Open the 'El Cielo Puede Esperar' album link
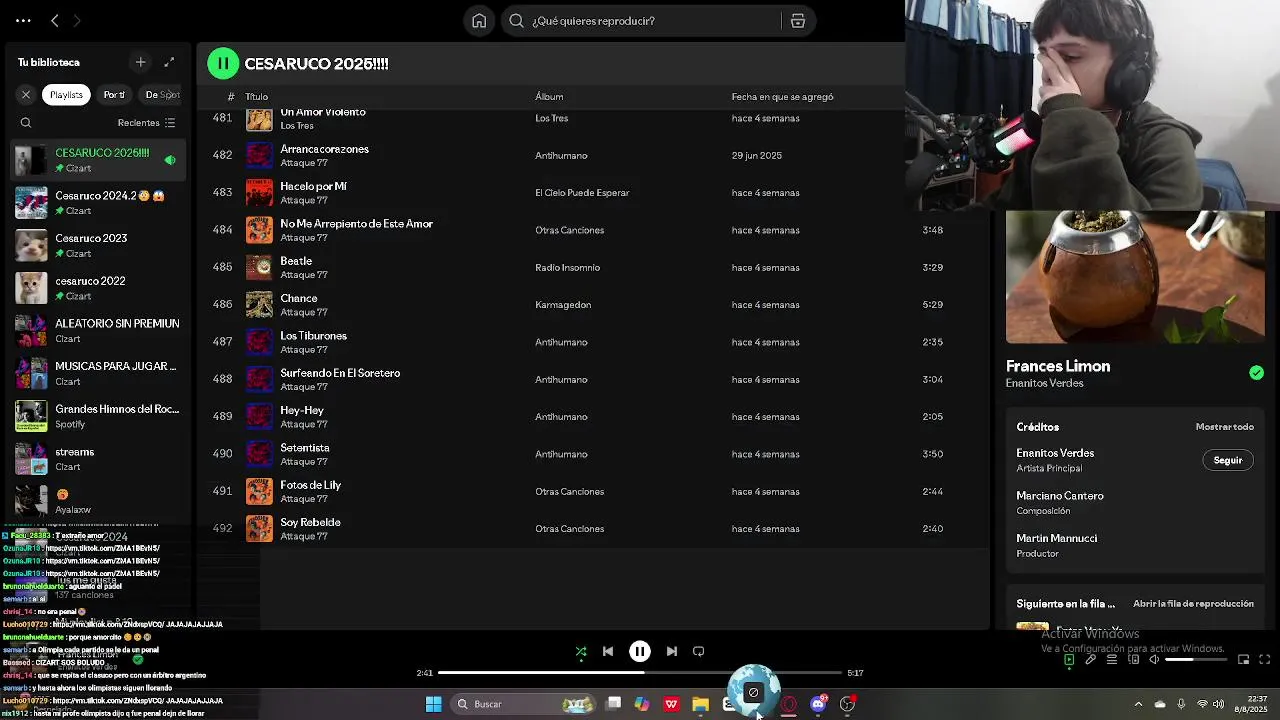This screenshot has height=720, width=1280. click(x=582, y=193)
